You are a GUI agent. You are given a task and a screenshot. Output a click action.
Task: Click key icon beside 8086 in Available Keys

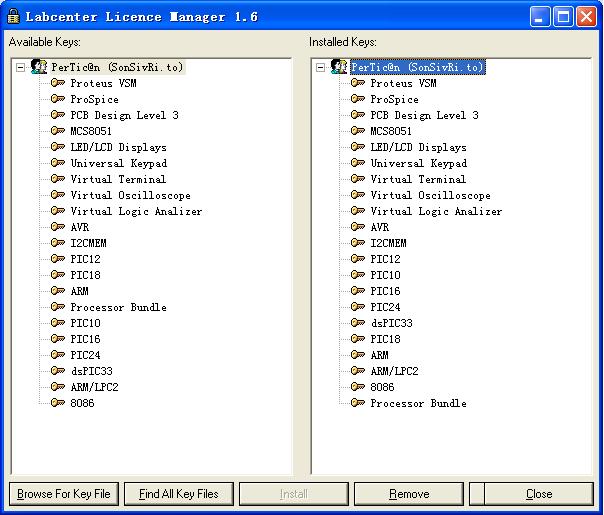pyautogui.click(x=58, y=403)
